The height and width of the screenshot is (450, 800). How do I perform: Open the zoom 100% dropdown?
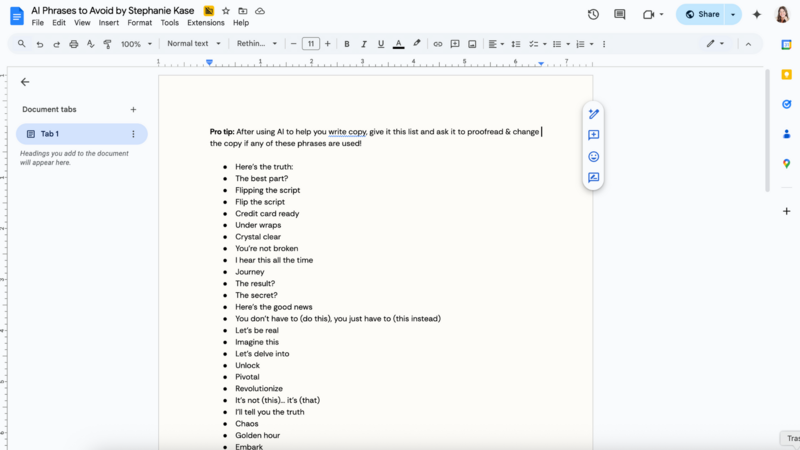coord(136,44)
